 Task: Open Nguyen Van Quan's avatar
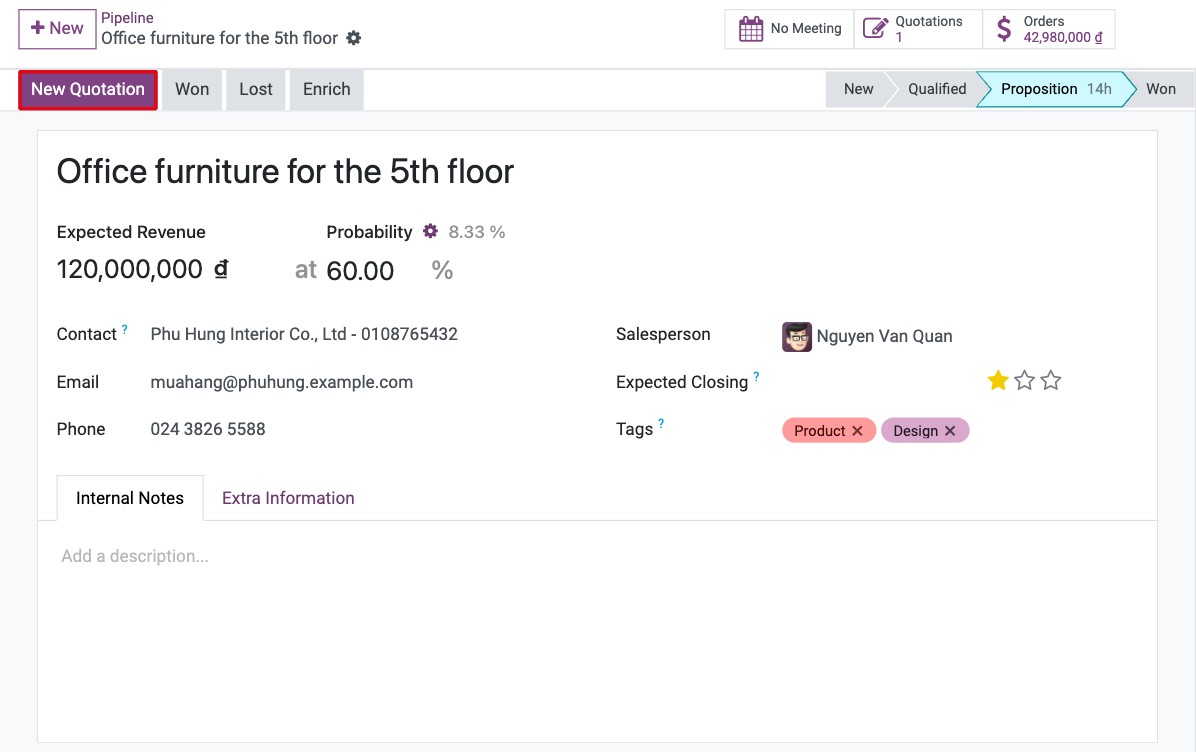click(796, 336)
